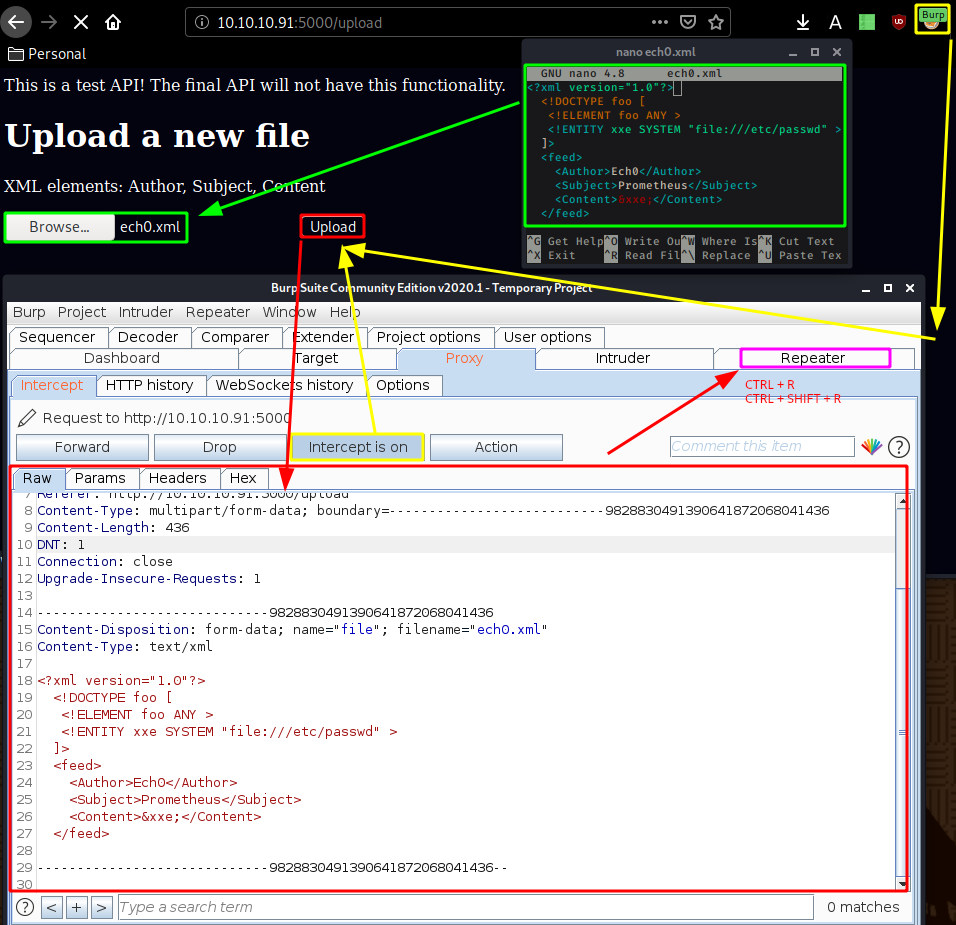Switch to the Repeater tool tab
The width and height of the screenshot is (956, 925).
[x=813, y=359]
